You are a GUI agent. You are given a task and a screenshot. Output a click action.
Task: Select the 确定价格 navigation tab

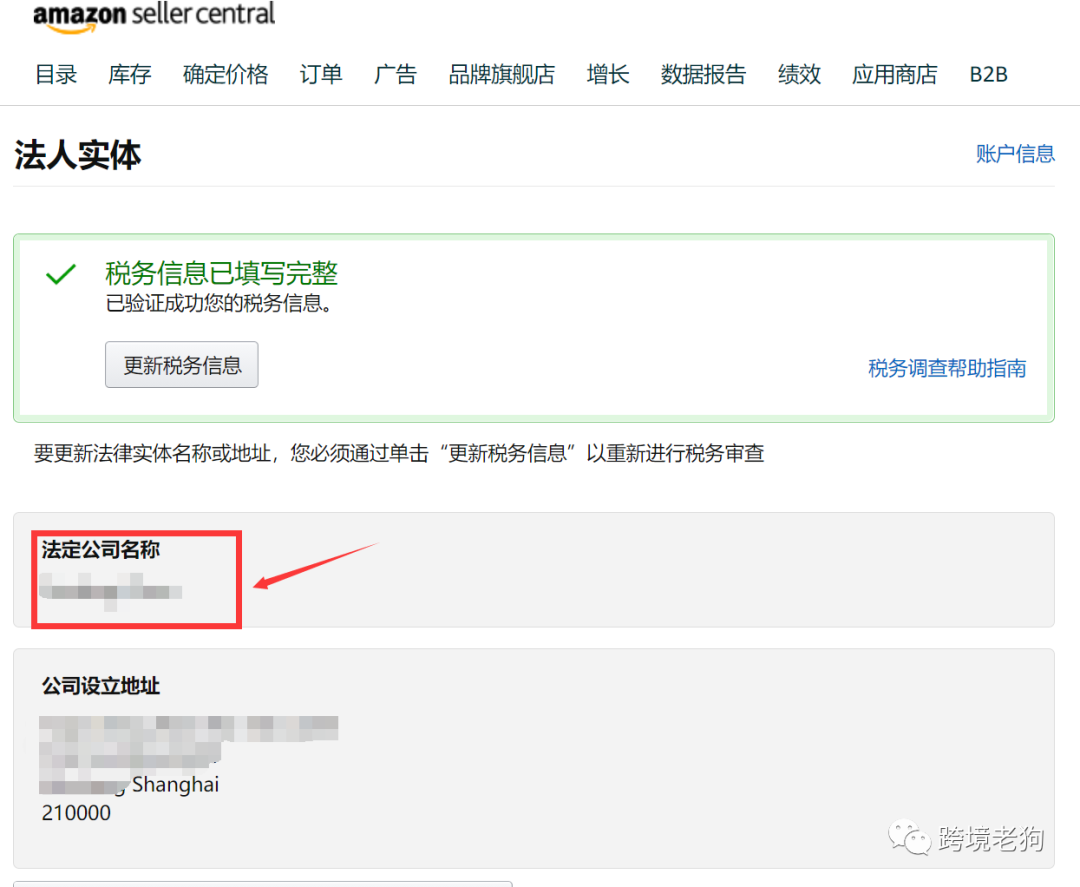click(225, 74)
